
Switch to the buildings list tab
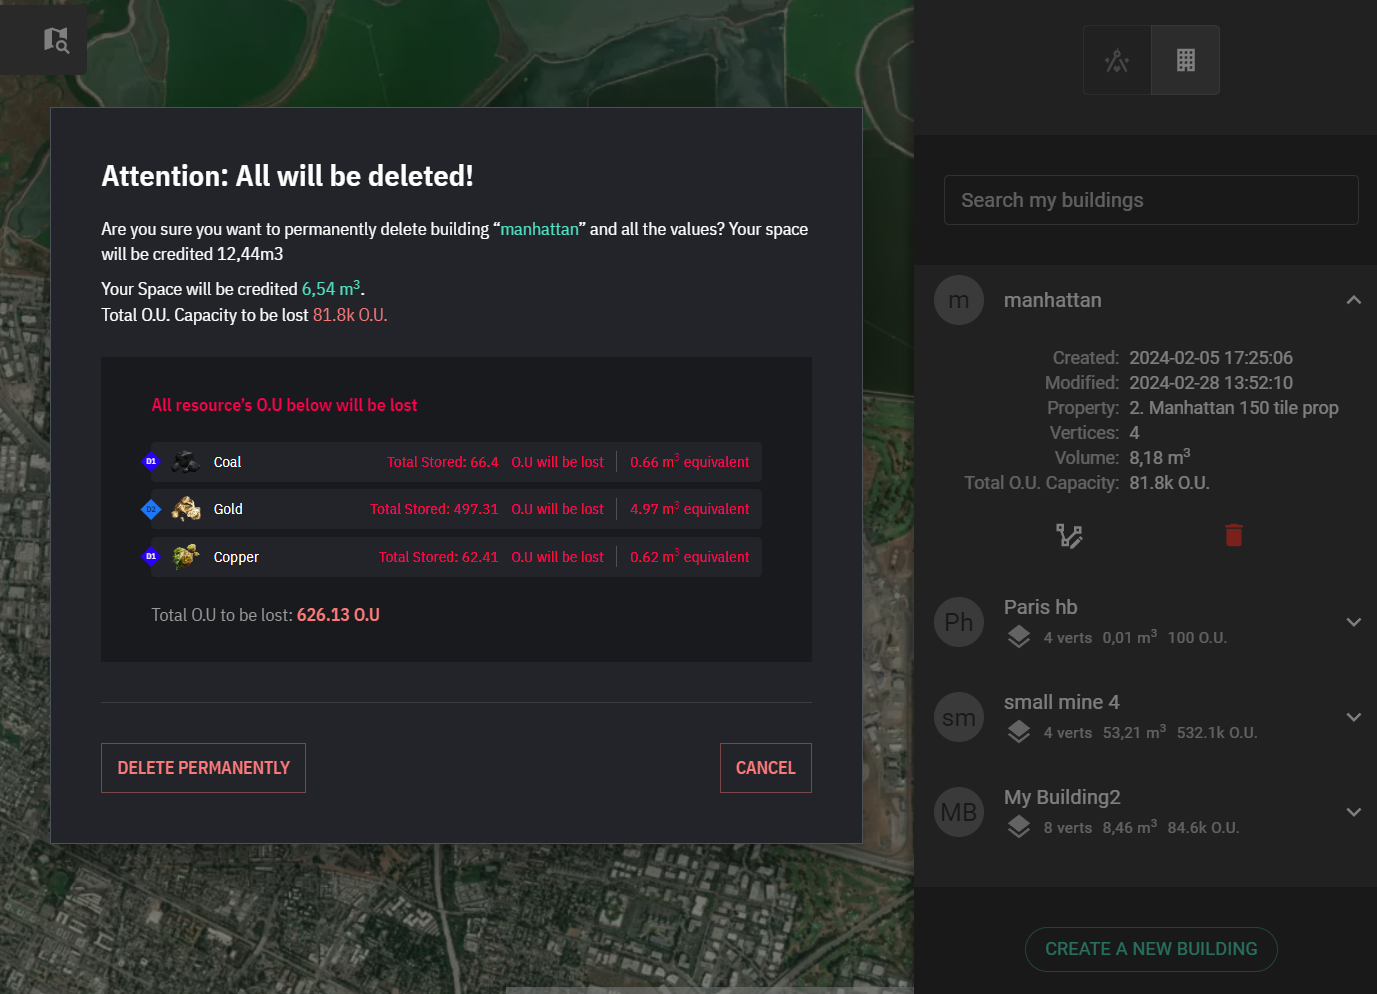click(x=1185, y=61)
